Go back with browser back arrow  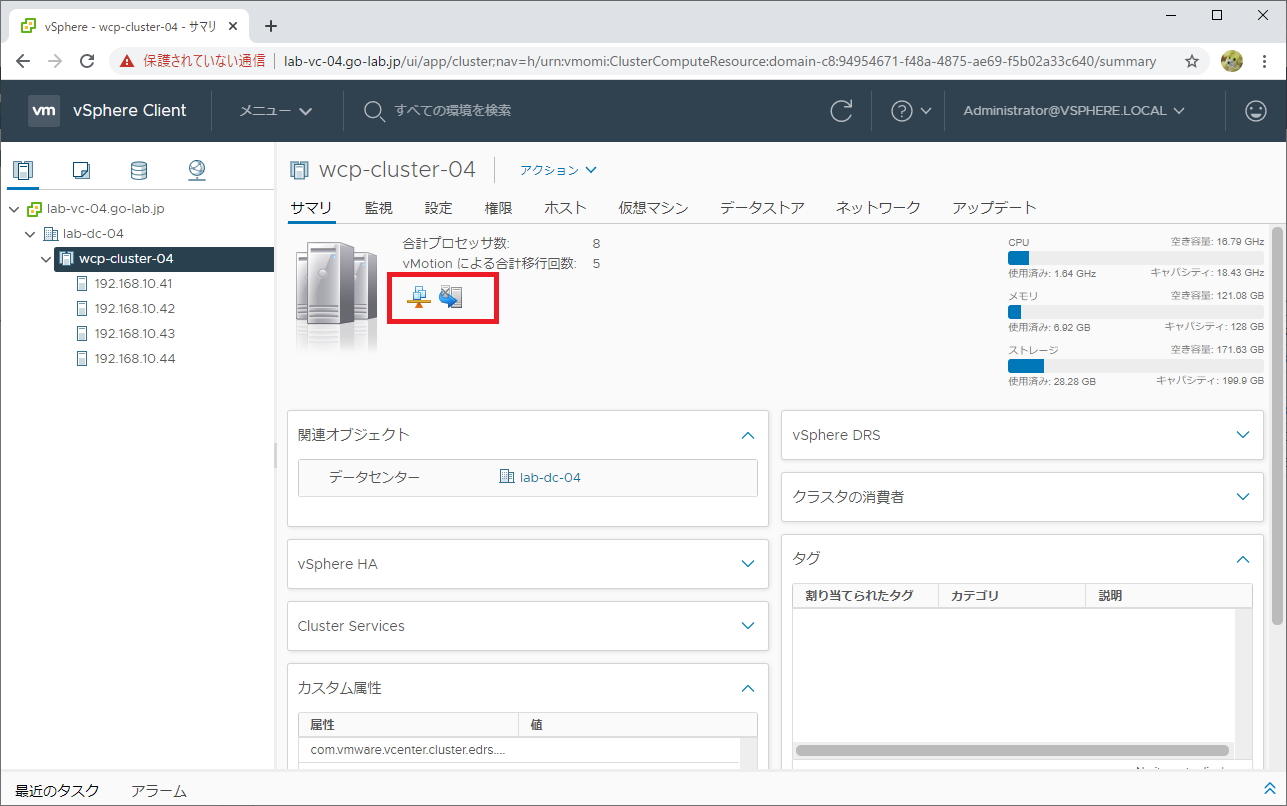click(x=23, y=61)
